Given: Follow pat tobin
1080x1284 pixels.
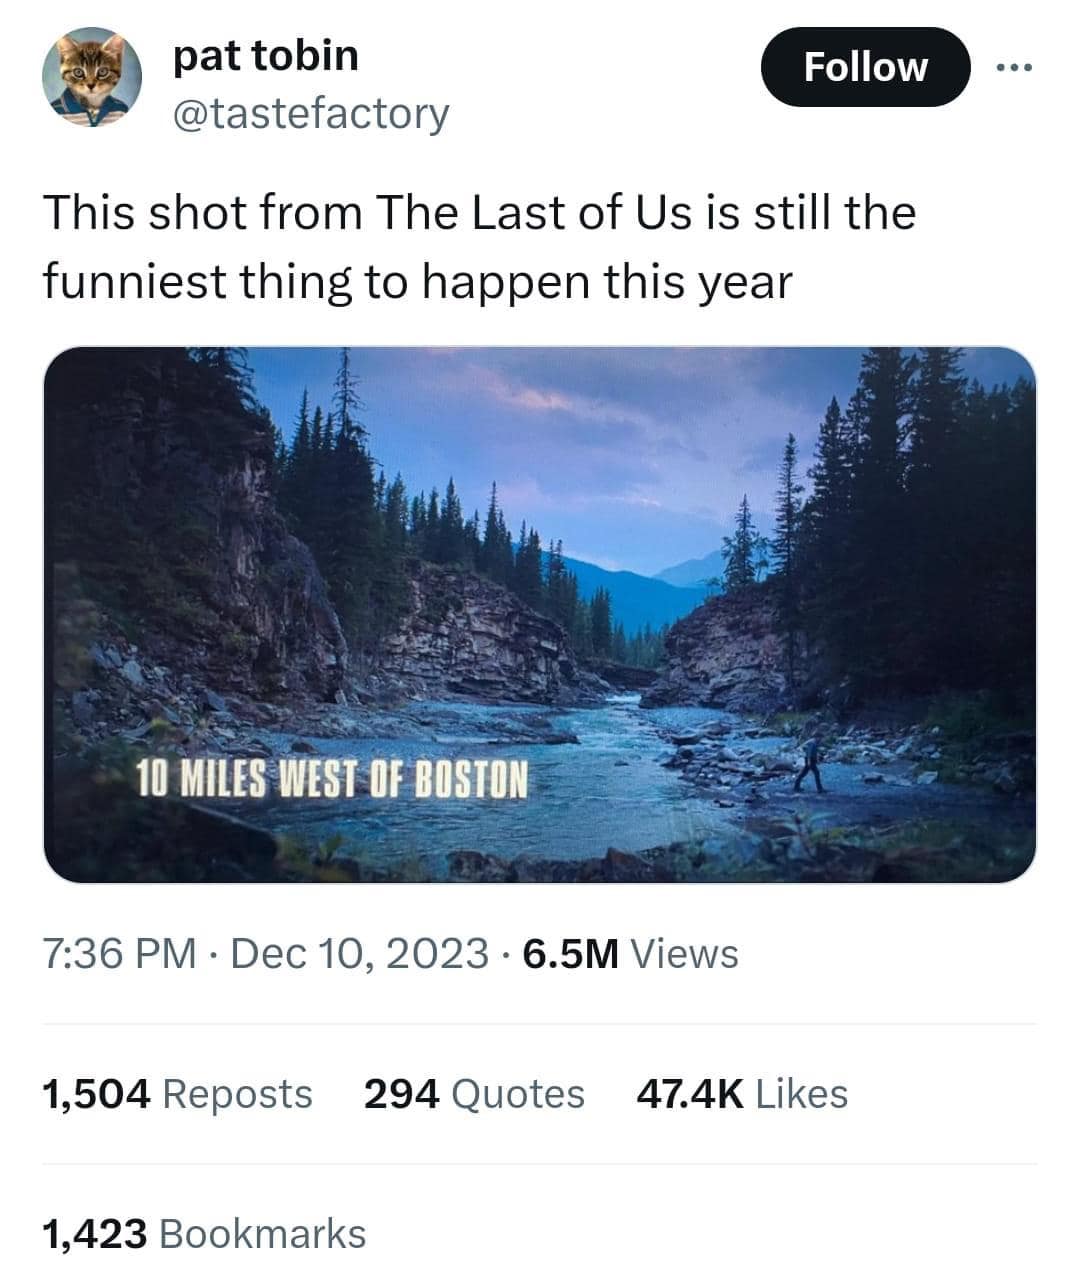Looking at the screenshot, I should click(x=864, y=66).
